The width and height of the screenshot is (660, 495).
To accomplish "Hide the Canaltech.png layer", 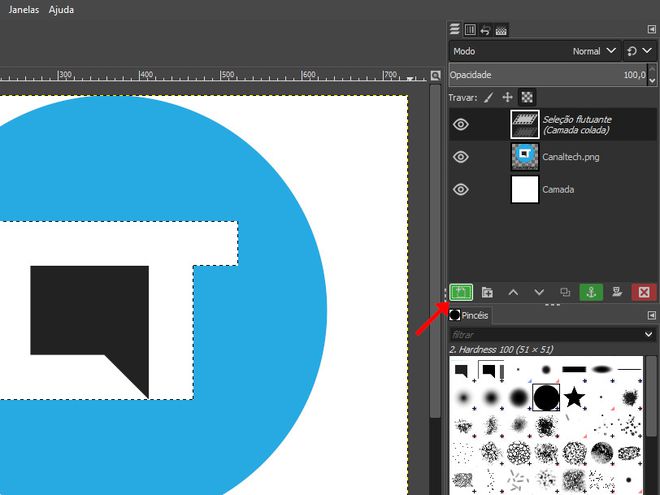I will coord(461,157).
